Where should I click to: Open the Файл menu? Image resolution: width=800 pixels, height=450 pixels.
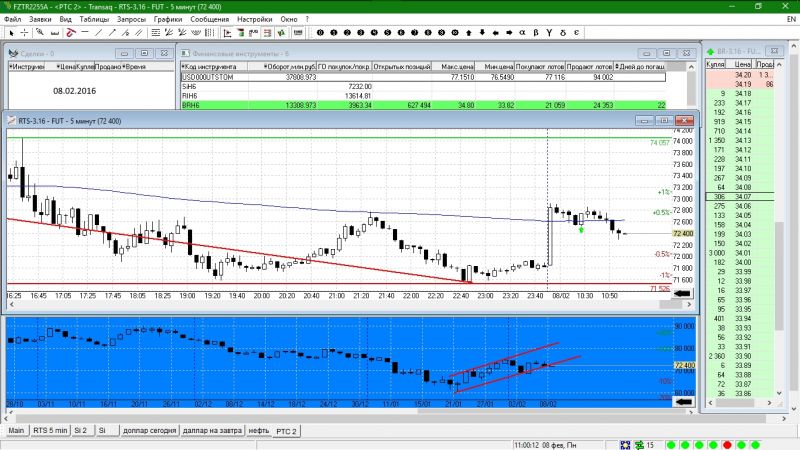tap(13, 19)
